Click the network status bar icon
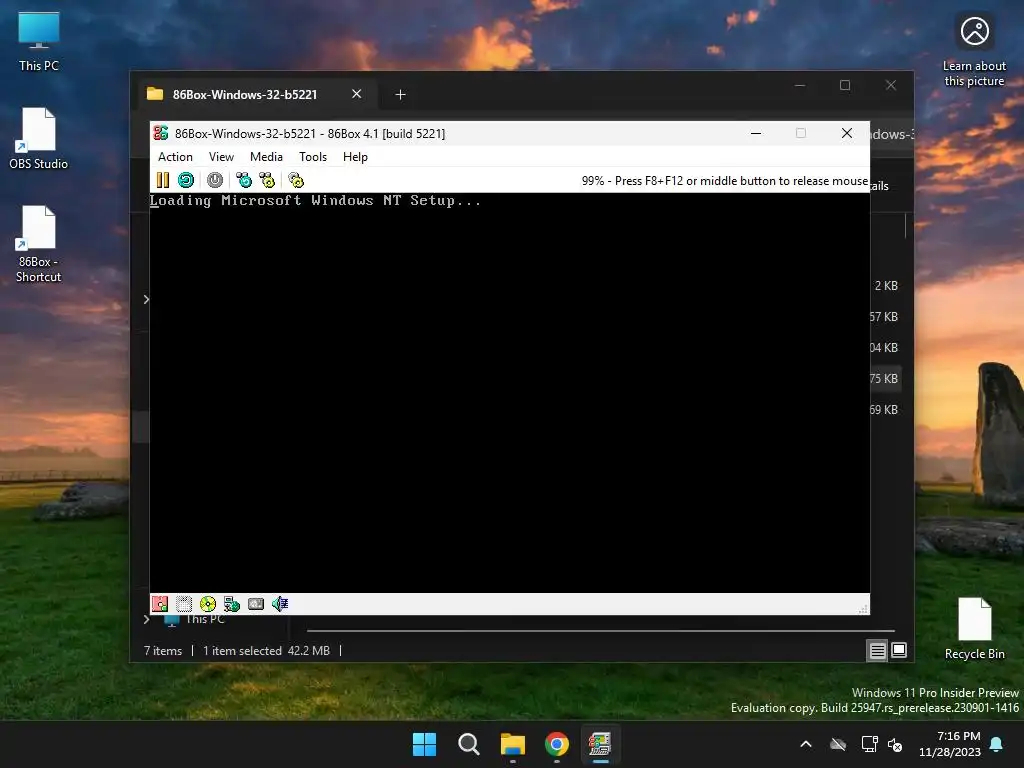This screenshot has width=1024, height=768. point(232,604)
